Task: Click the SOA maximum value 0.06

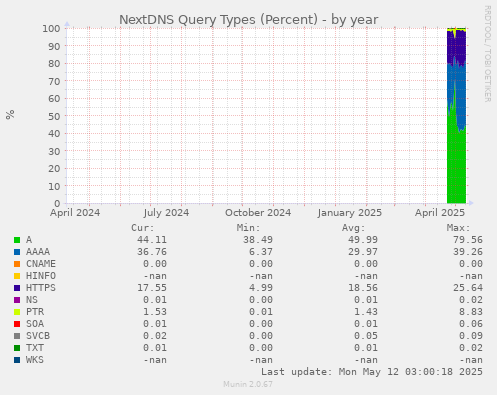Action: (471, 324)
